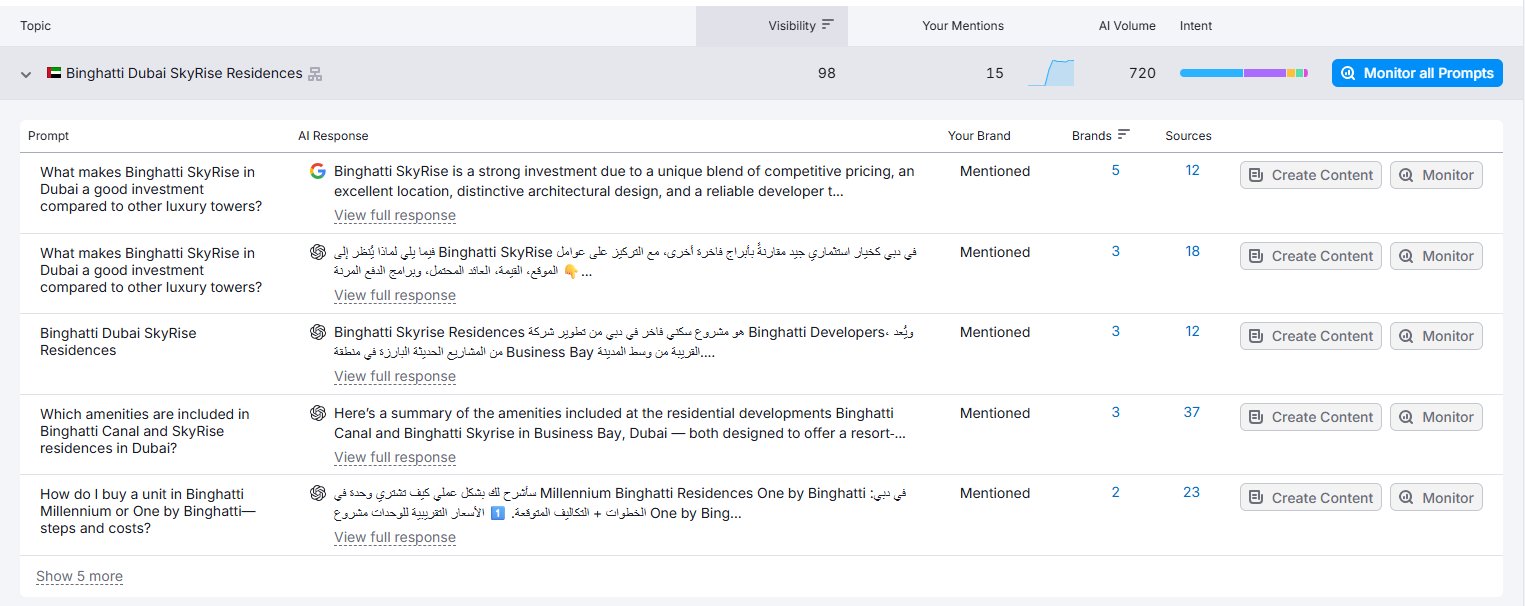
Task: View full response for the Millennium buying prompt
Action: coord(395,538)
